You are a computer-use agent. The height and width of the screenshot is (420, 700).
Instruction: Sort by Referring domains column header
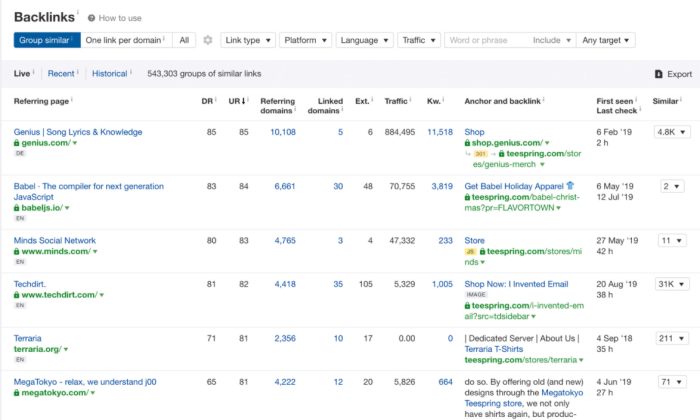[x=277, y=106]
